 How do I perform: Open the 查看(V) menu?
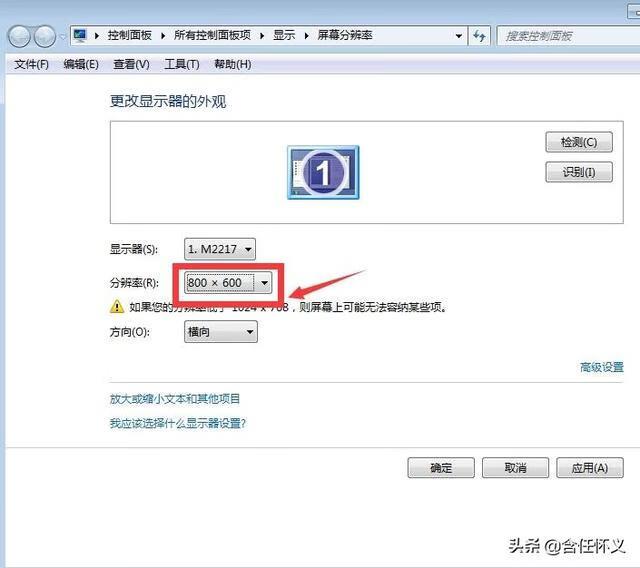click(x=131, y=64)
